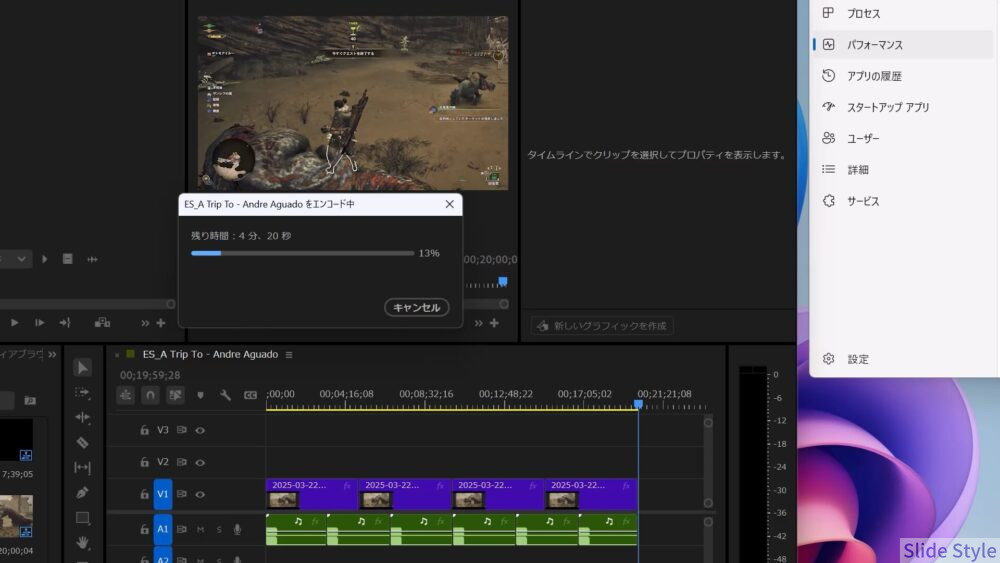Viewport: 1000px width, 563px height.
Task: Click the encoding progress bar
Action: click(x=302, y=253)
